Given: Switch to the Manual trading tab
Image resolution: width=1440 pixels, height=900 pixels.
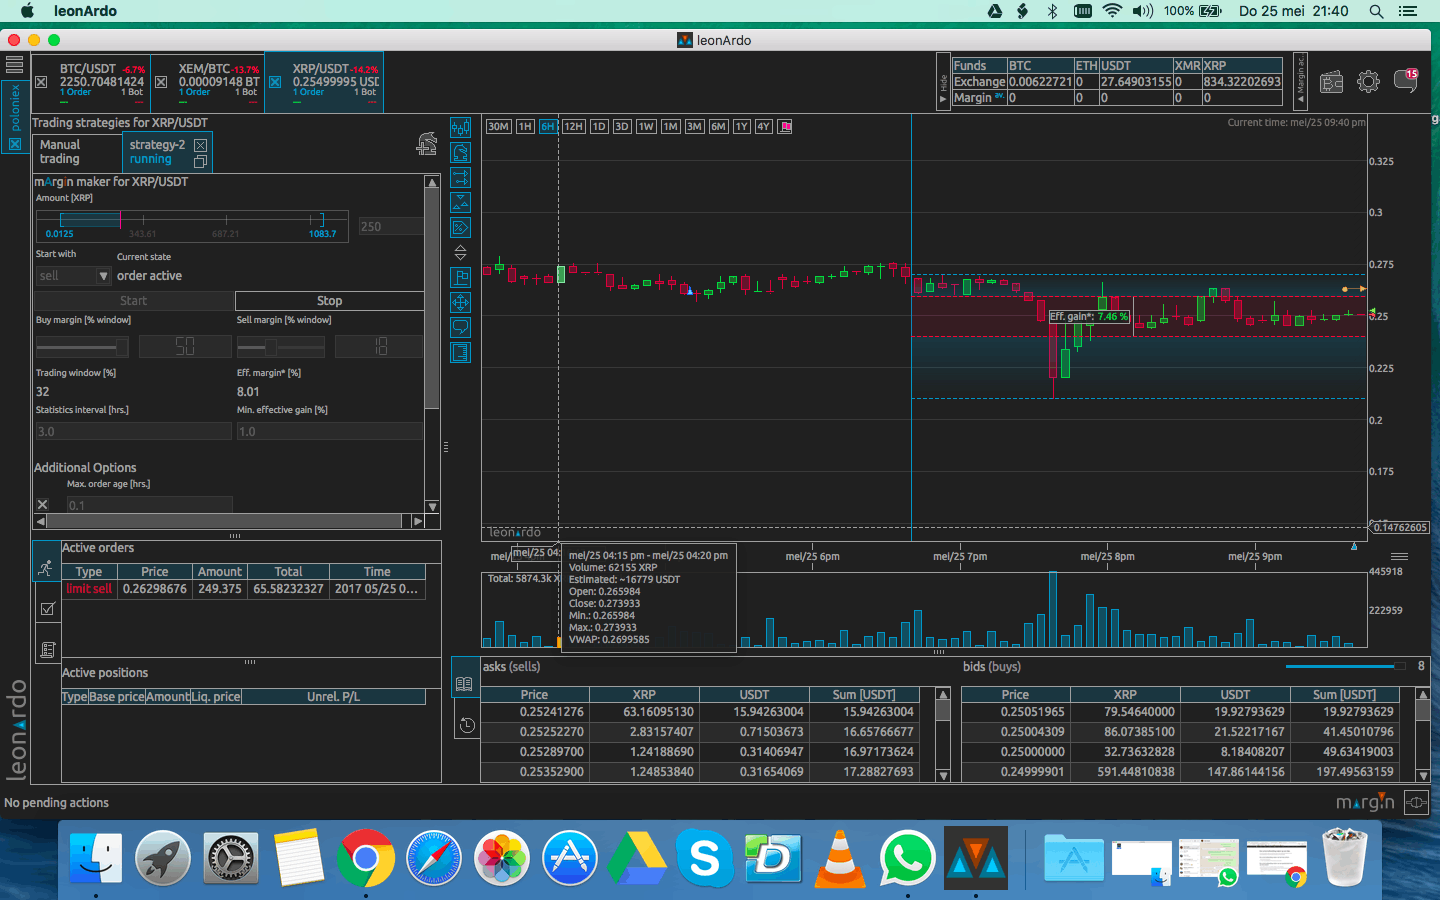Looking at the screenshot, I should click(76, 152).
